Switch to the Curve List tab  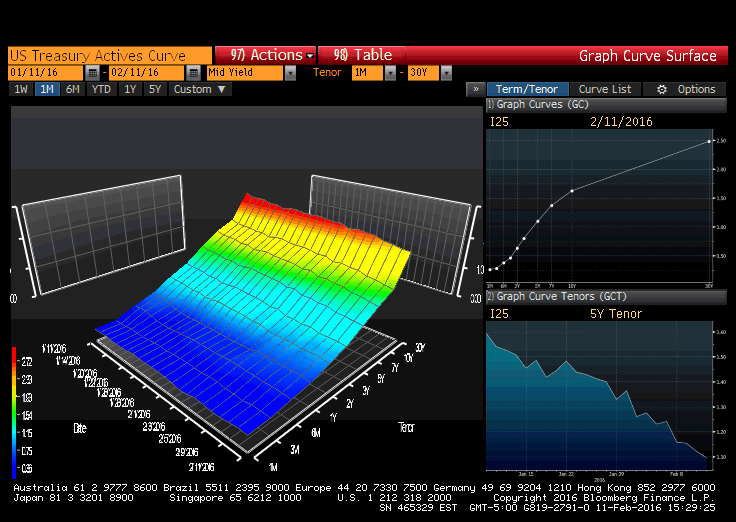tap(605, 89)
